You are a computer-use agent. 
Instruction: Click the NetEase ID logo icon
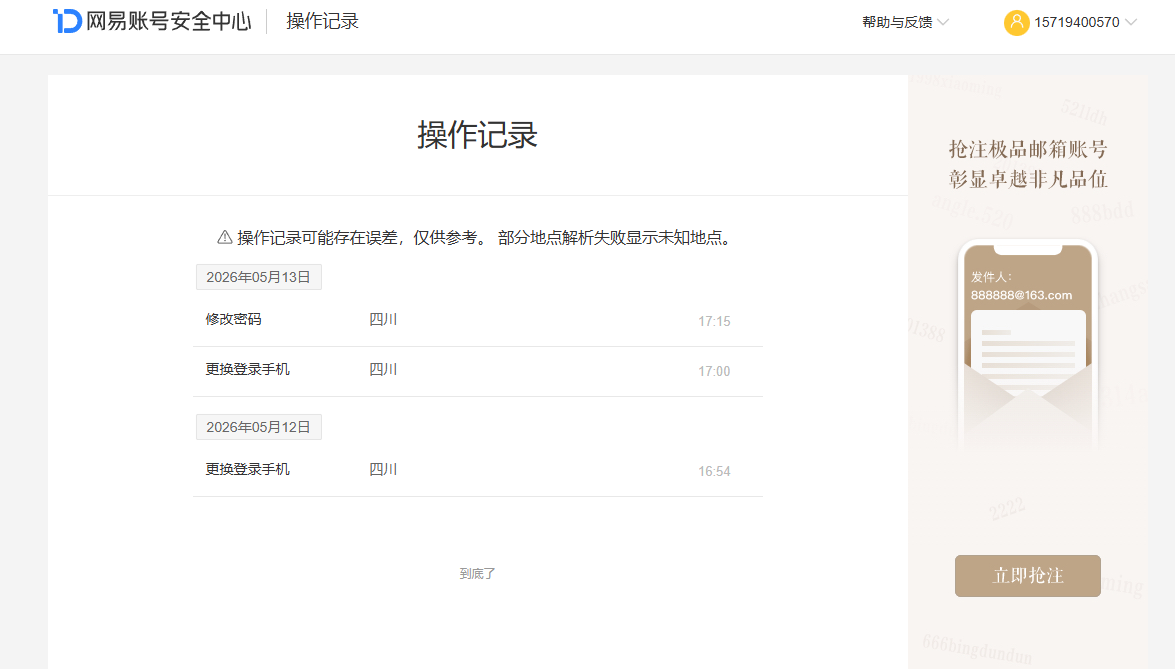(x=67, y=21)
